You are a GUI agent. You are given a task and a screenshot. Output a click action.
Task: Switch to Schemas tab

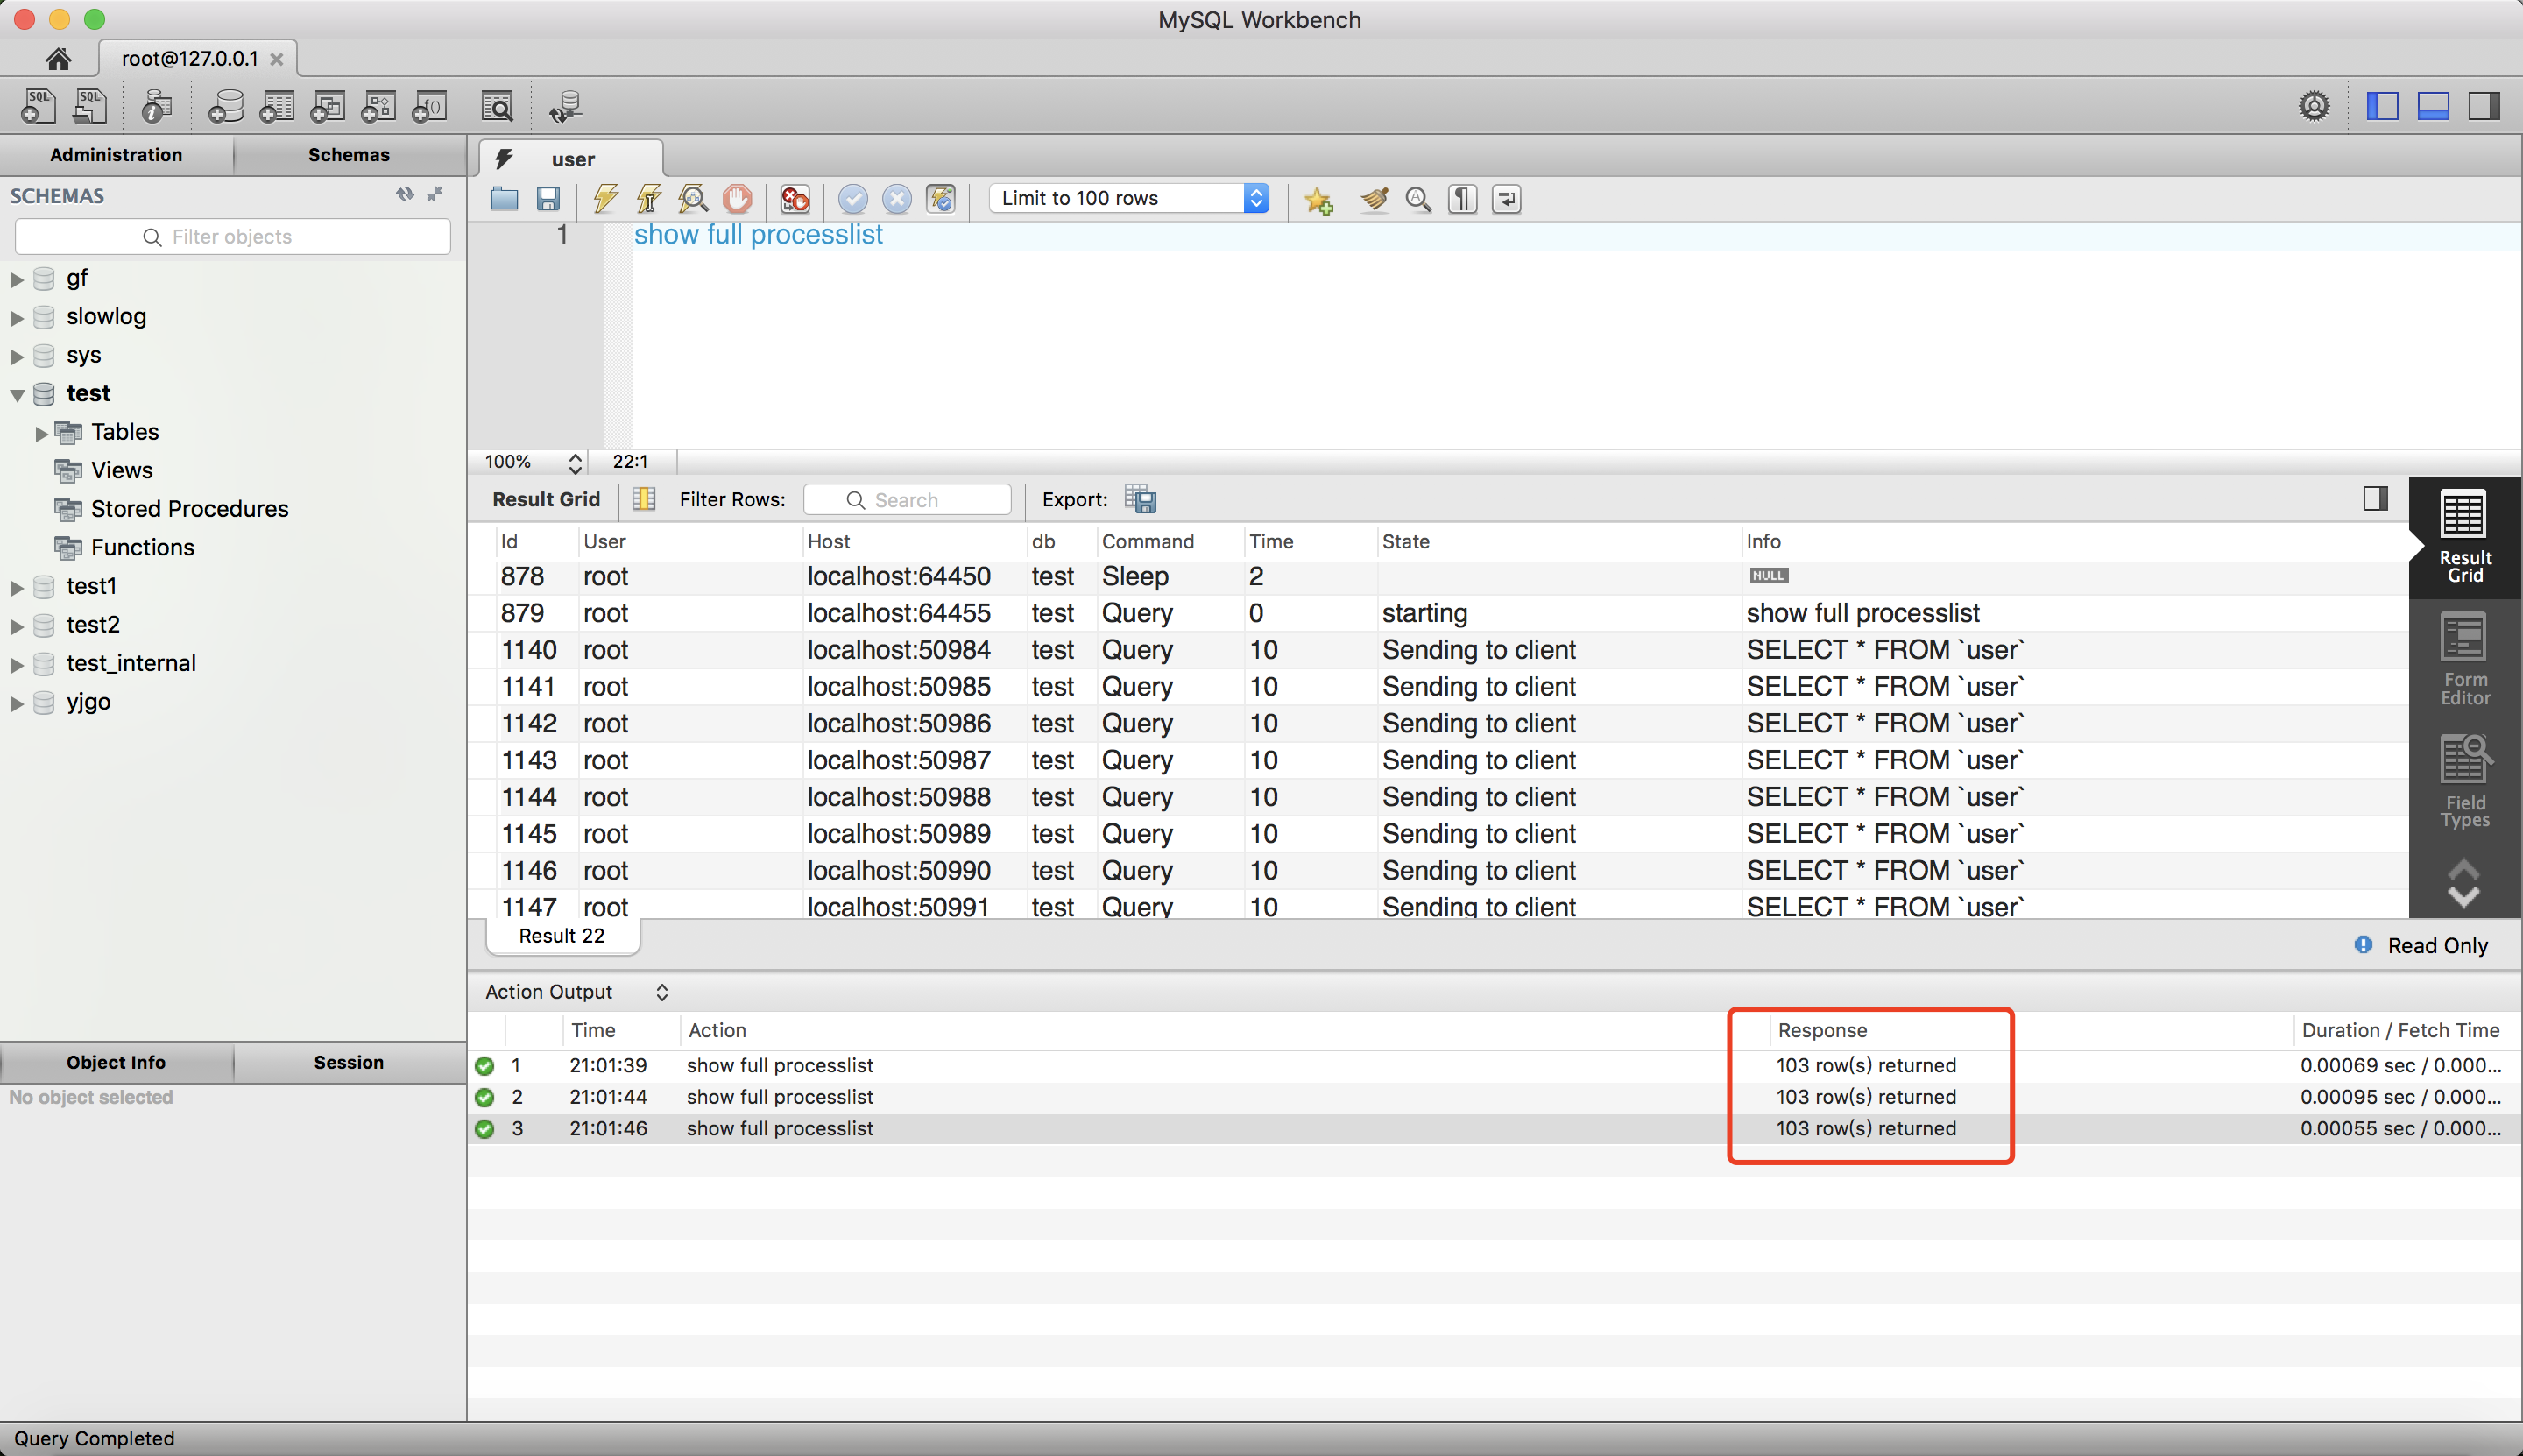(x=349, y=155)
